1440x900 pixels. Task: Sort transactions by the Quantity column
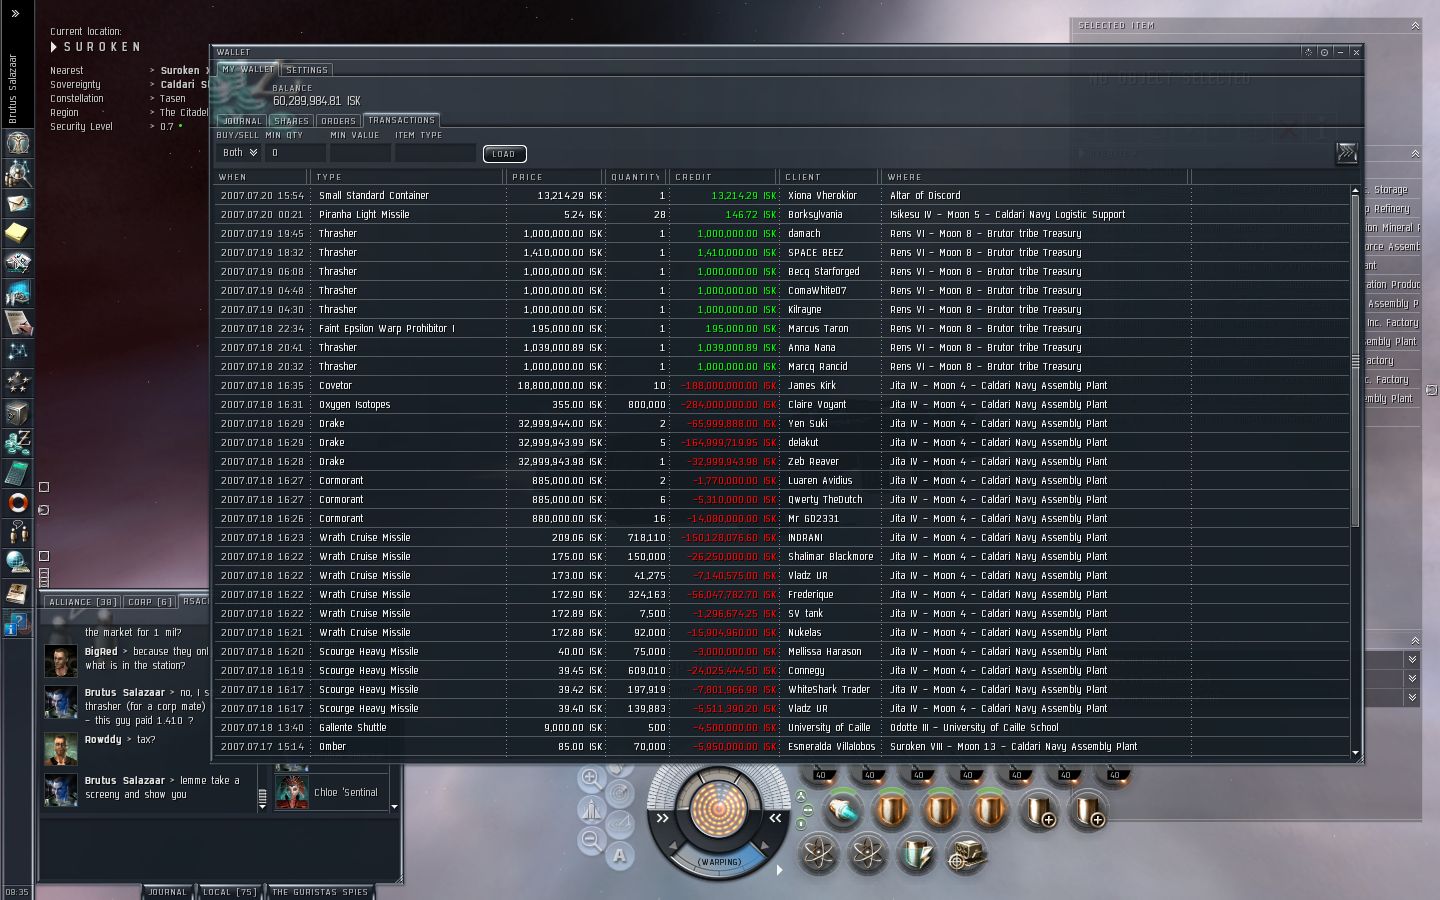point(636,177)
